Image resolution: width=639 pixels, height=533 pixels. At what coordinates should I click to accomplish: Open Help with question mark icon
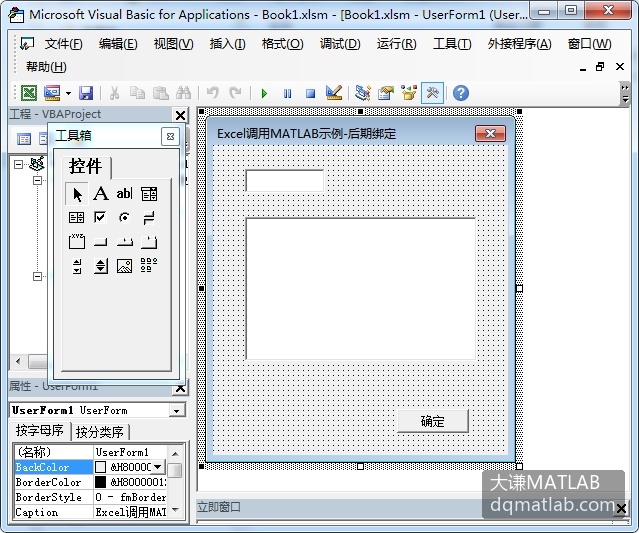[461, 93]
